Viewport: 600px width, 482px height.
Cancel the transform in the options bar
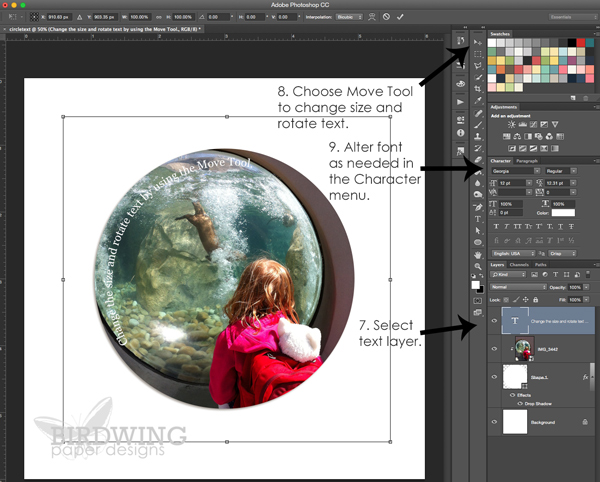pyautogui.click(x=386, y=17)
